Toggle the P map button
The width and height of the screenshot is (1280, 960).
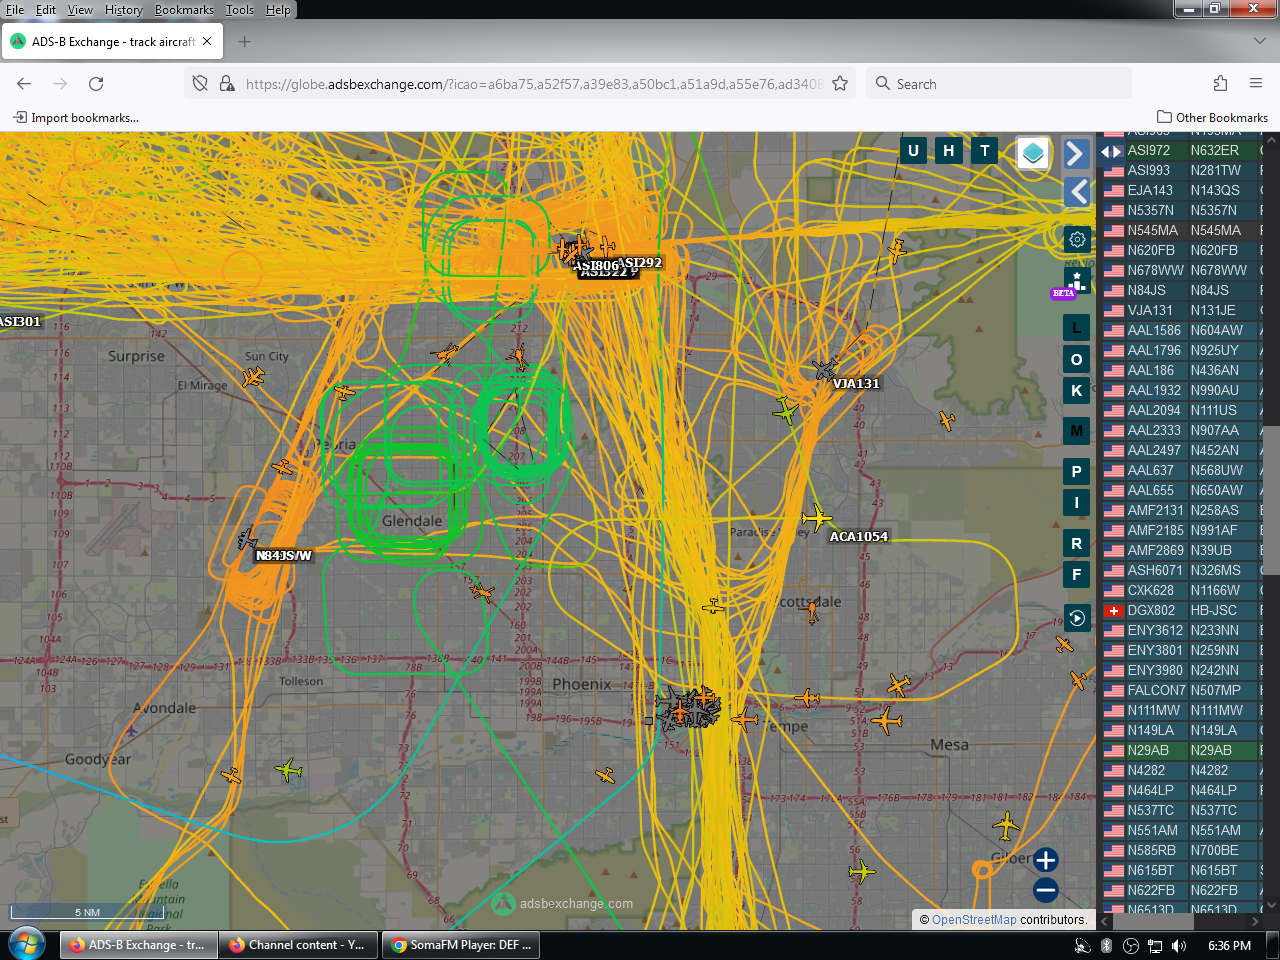click(x=1076, y=471)
